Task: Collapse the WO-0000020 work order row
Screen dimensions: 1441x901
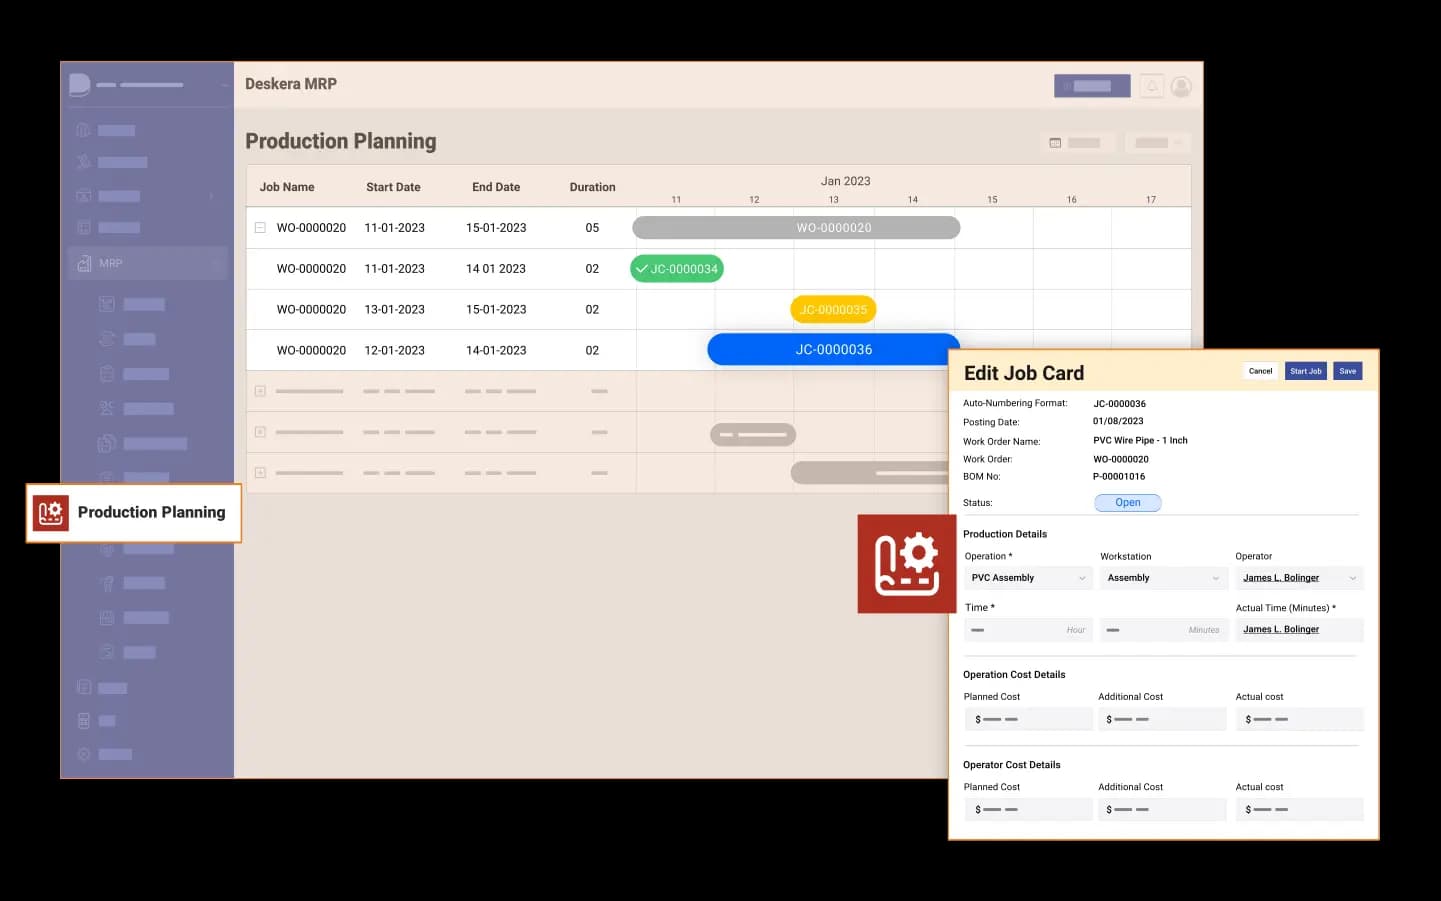Action: (x=260, y=228)
